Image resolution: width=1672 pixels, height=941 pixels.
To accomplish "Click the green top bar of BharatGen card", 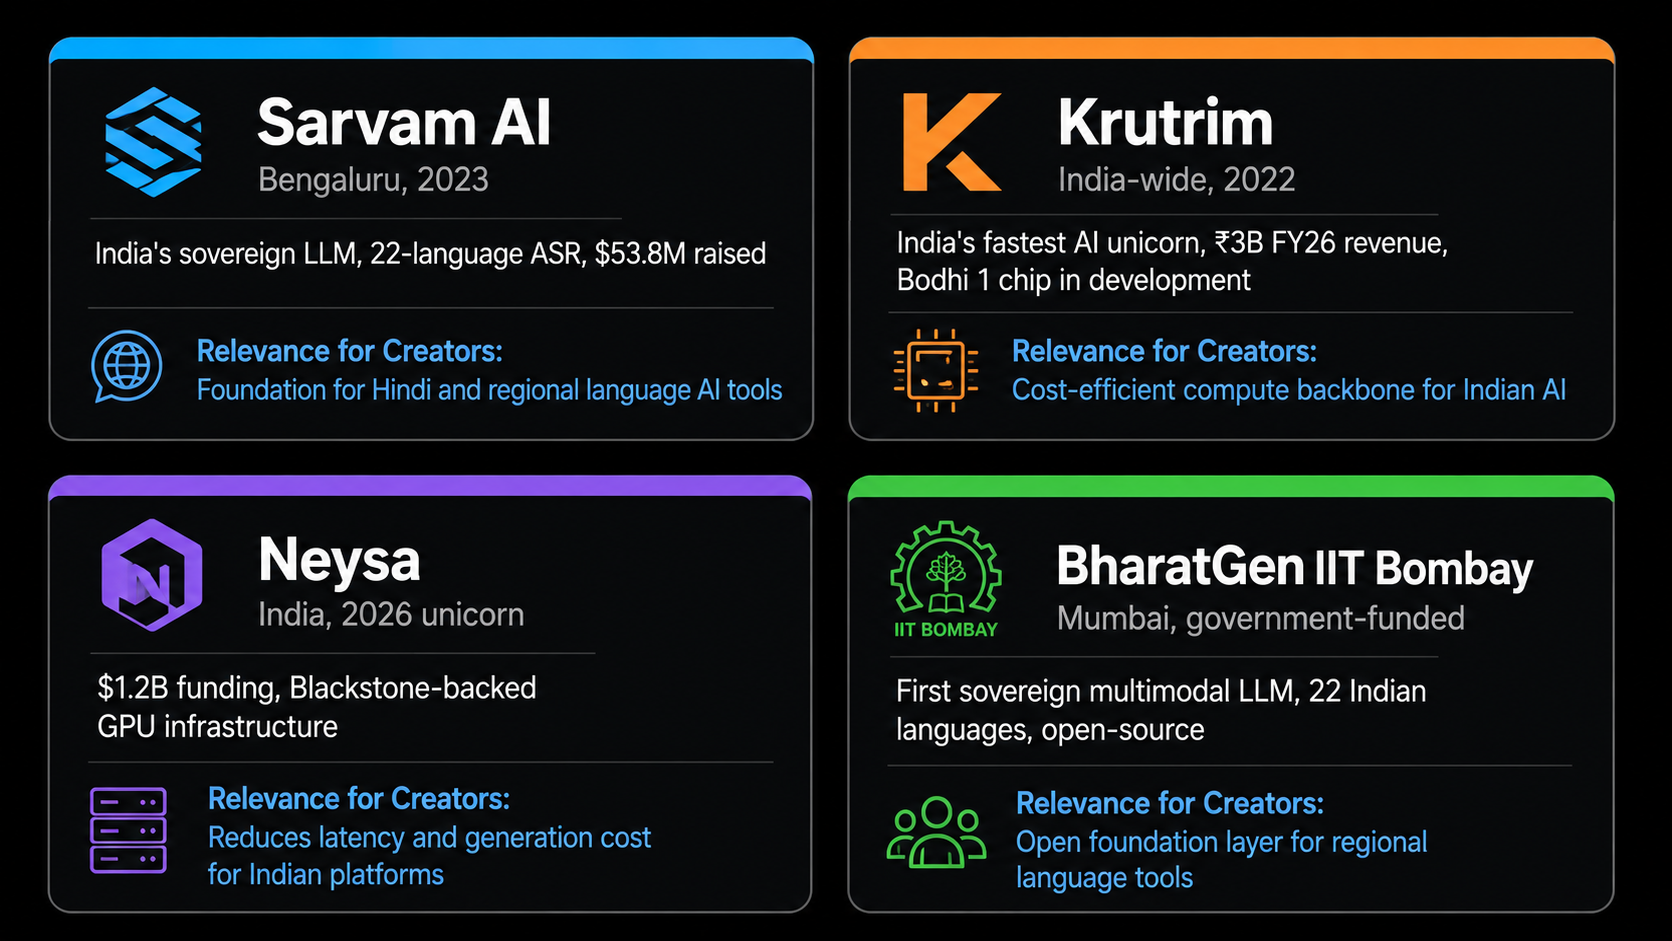I will [x=1231, y=486].
